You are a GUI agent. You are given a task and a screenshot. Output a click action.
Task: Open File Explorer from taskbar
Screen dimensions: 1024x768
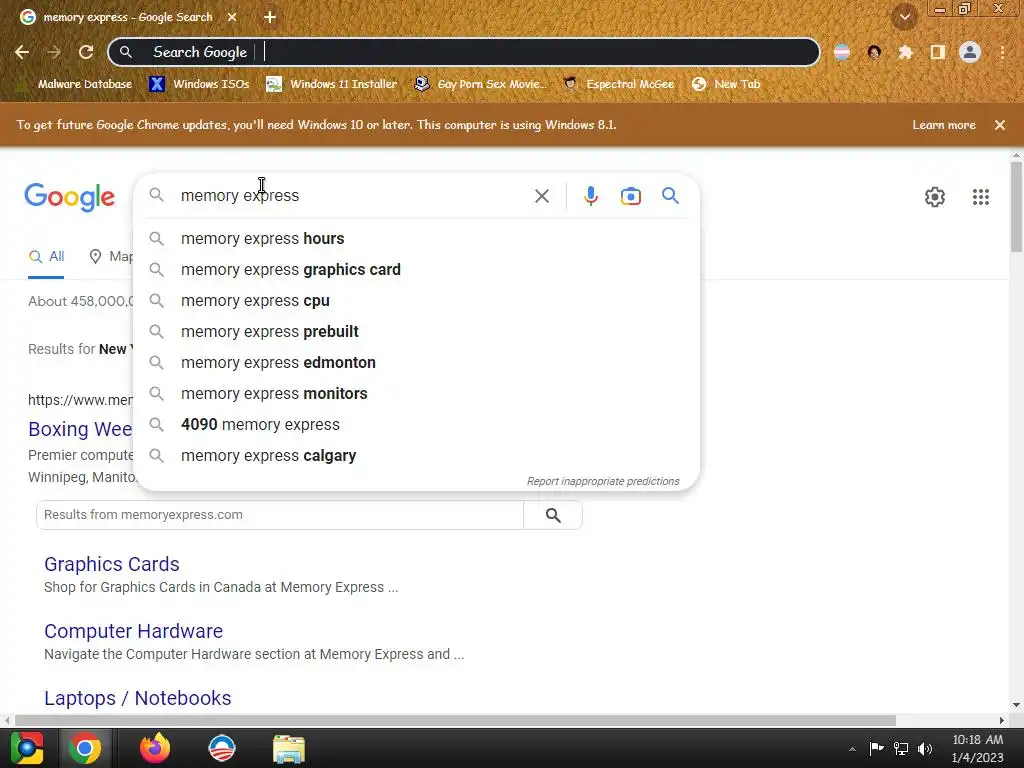[x=289, y=749]
